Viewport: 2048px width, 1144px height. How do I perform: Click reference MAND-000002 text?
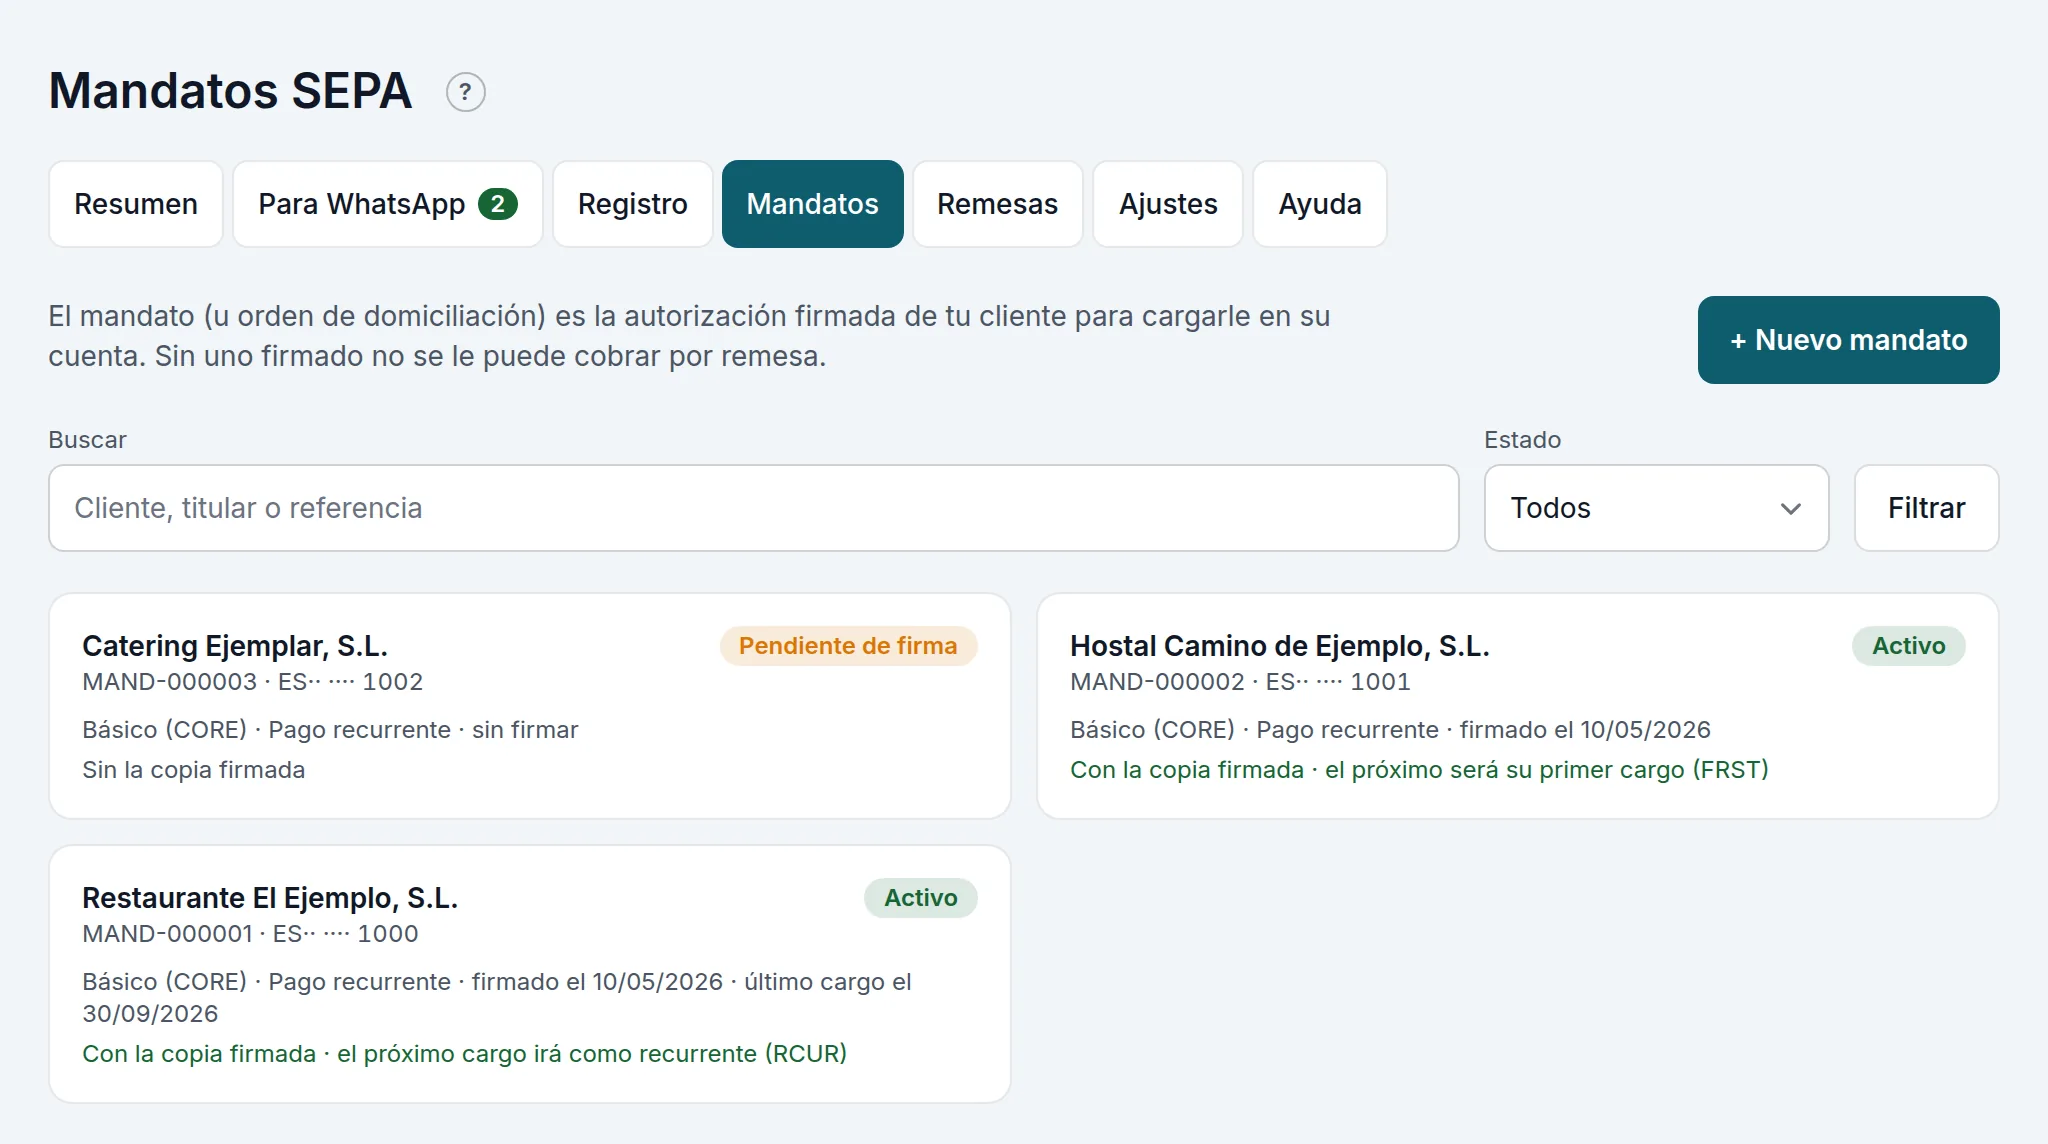pyautogui.click(x=1158, y=682)
